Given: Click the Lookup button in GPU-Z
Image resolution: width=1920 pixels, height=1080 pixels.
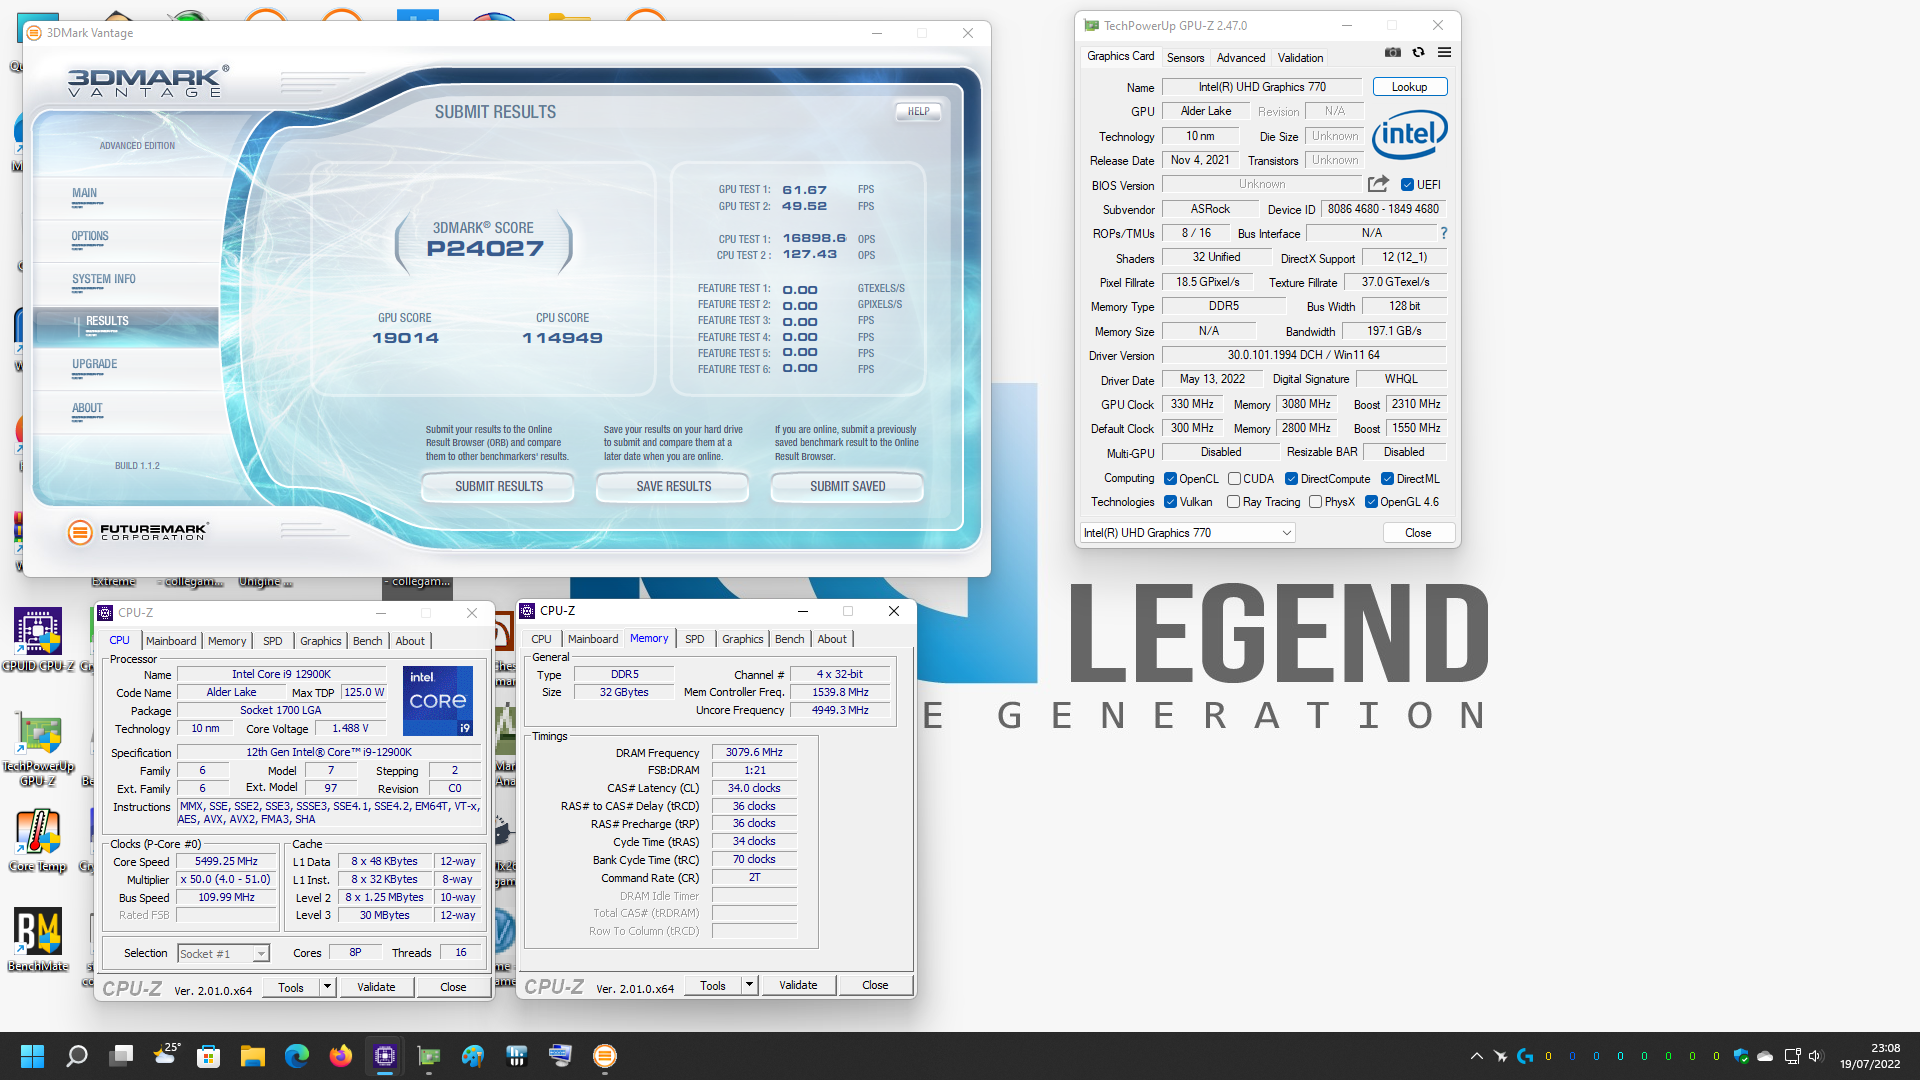Looking at the screenshot, I should tap(1410, 87).
